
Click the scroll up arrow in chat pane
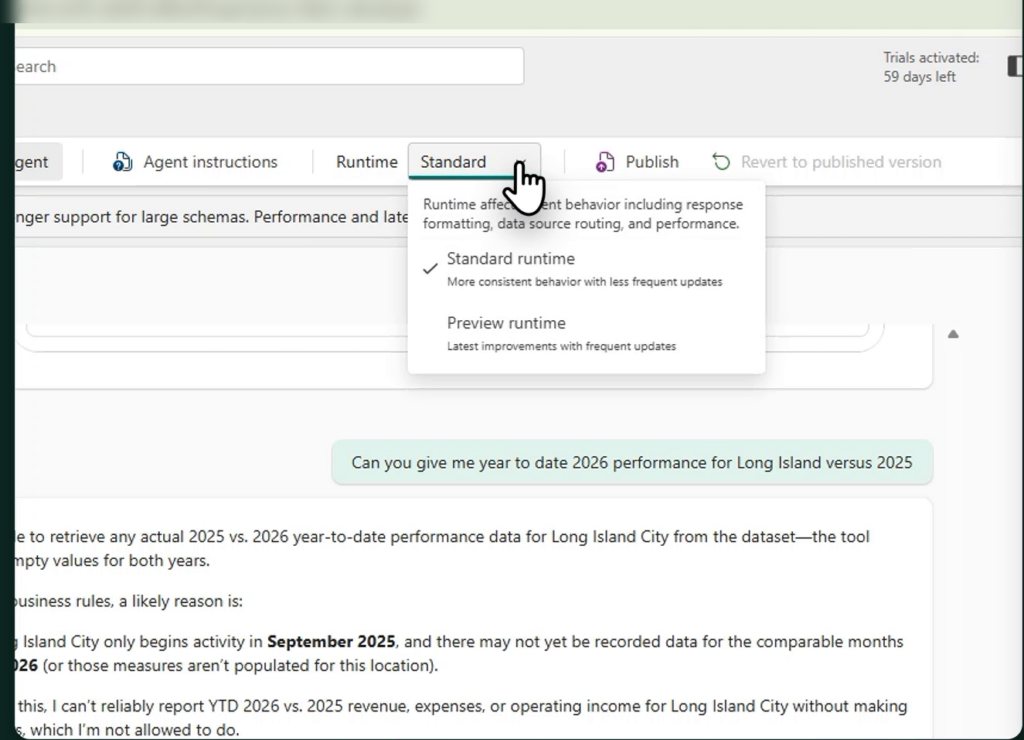(x=953, y=334)
